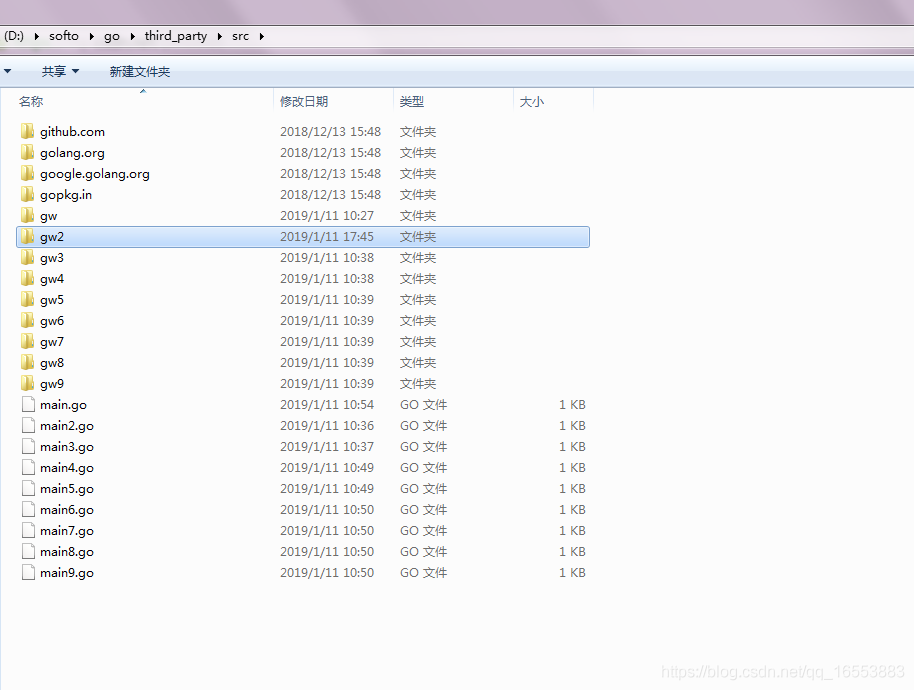Click the gw6 folder icon
Screen dimensions: 914x690
[27, 320]
